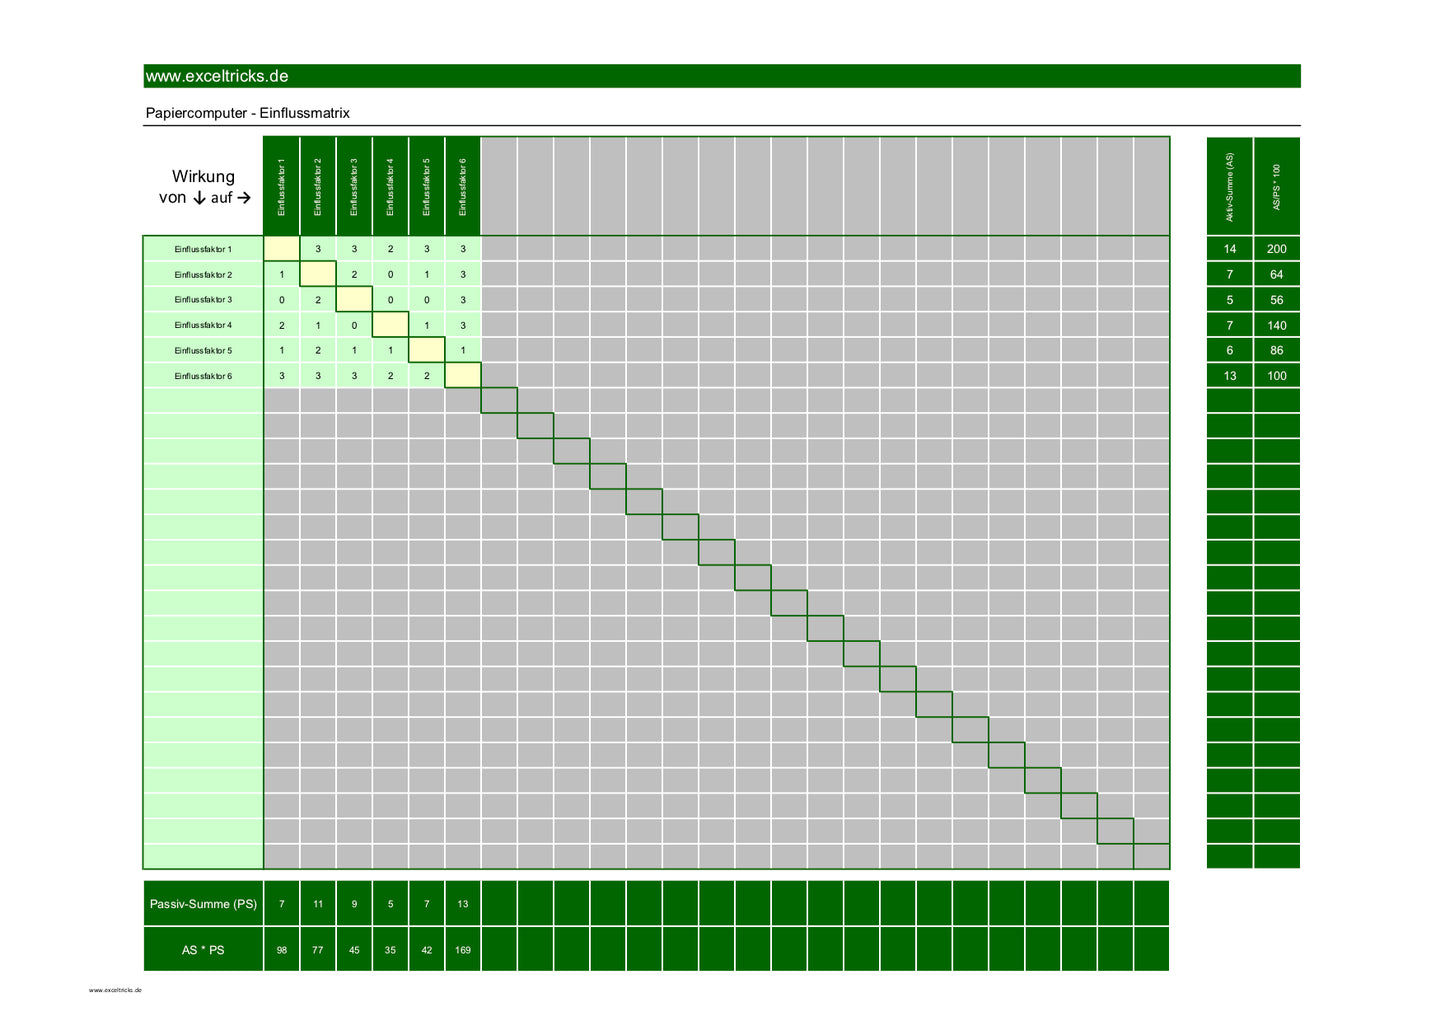This screenshot has height=1021, width=1445.
Task: Select the Einflussfaktor 4 column header
Action: (x=390, y=187)
